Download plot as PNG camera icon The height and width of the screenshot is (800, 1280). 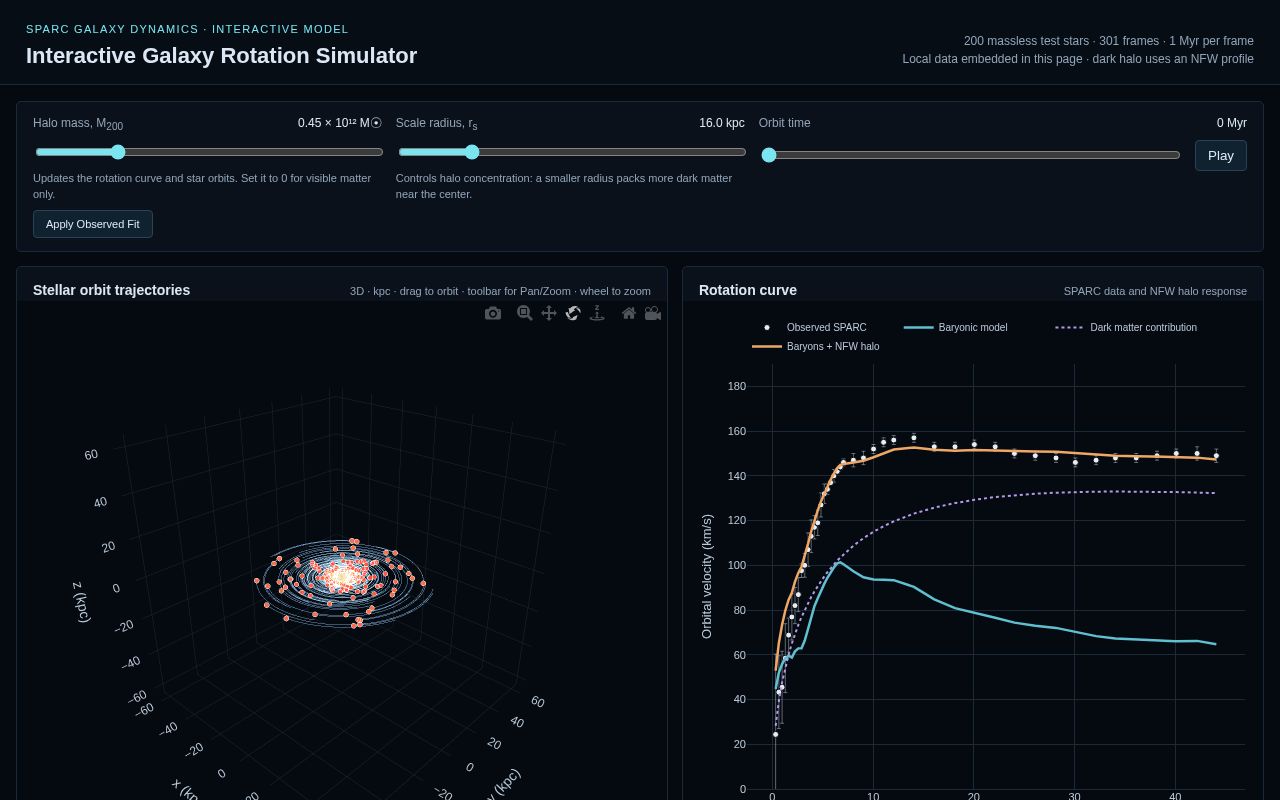[493, 313]
